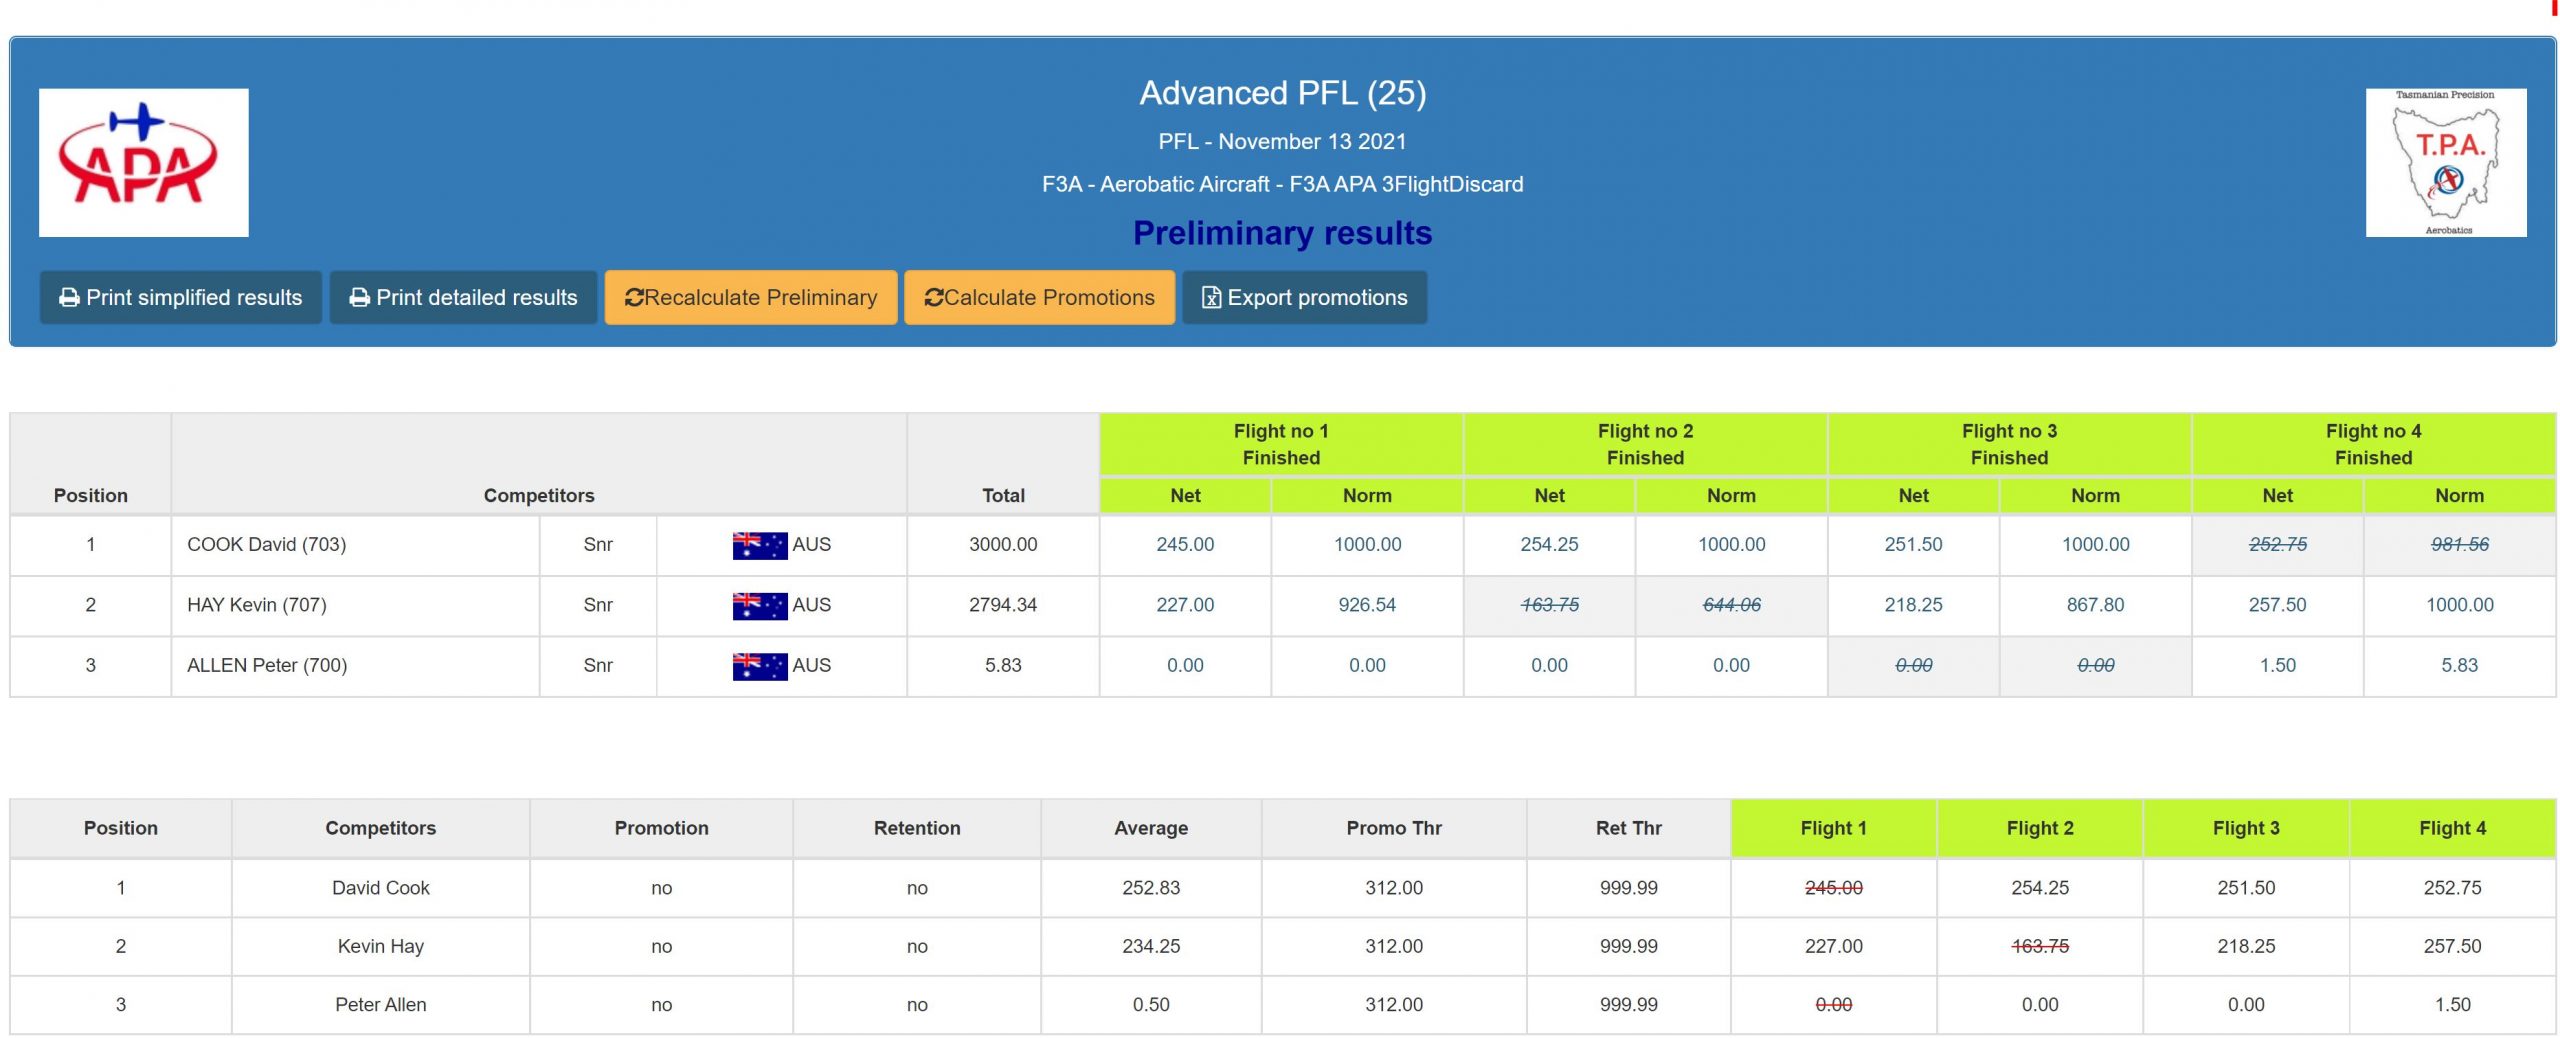Open Flight 2 net score 254.25

(1549, 545)
